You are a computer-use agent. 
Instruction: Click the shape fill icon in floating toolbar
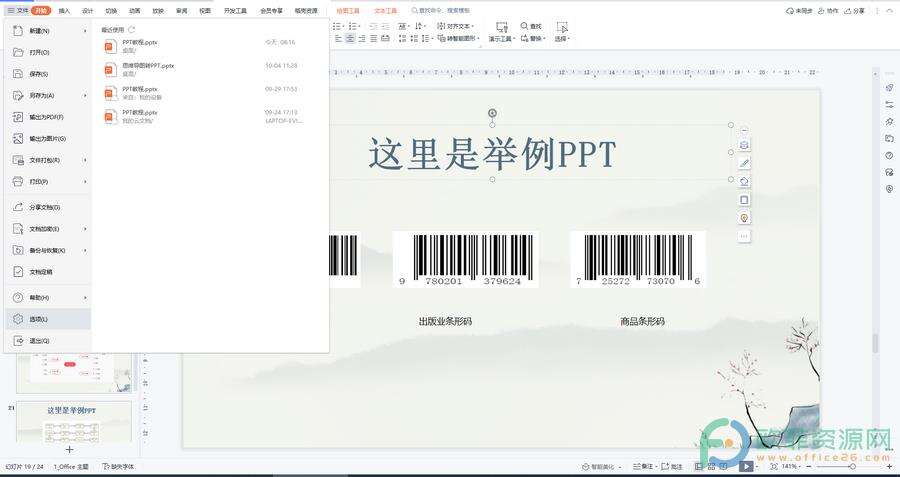coord(744,181)
